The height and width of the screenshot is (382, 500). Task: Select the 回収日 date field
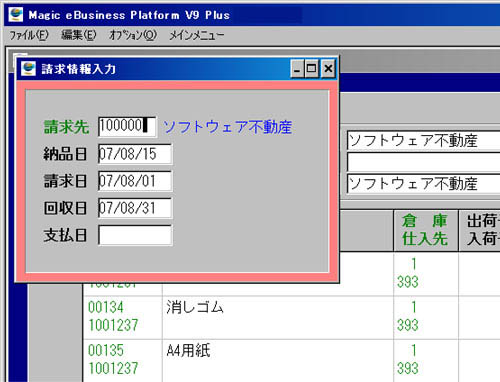pos(135,208)
